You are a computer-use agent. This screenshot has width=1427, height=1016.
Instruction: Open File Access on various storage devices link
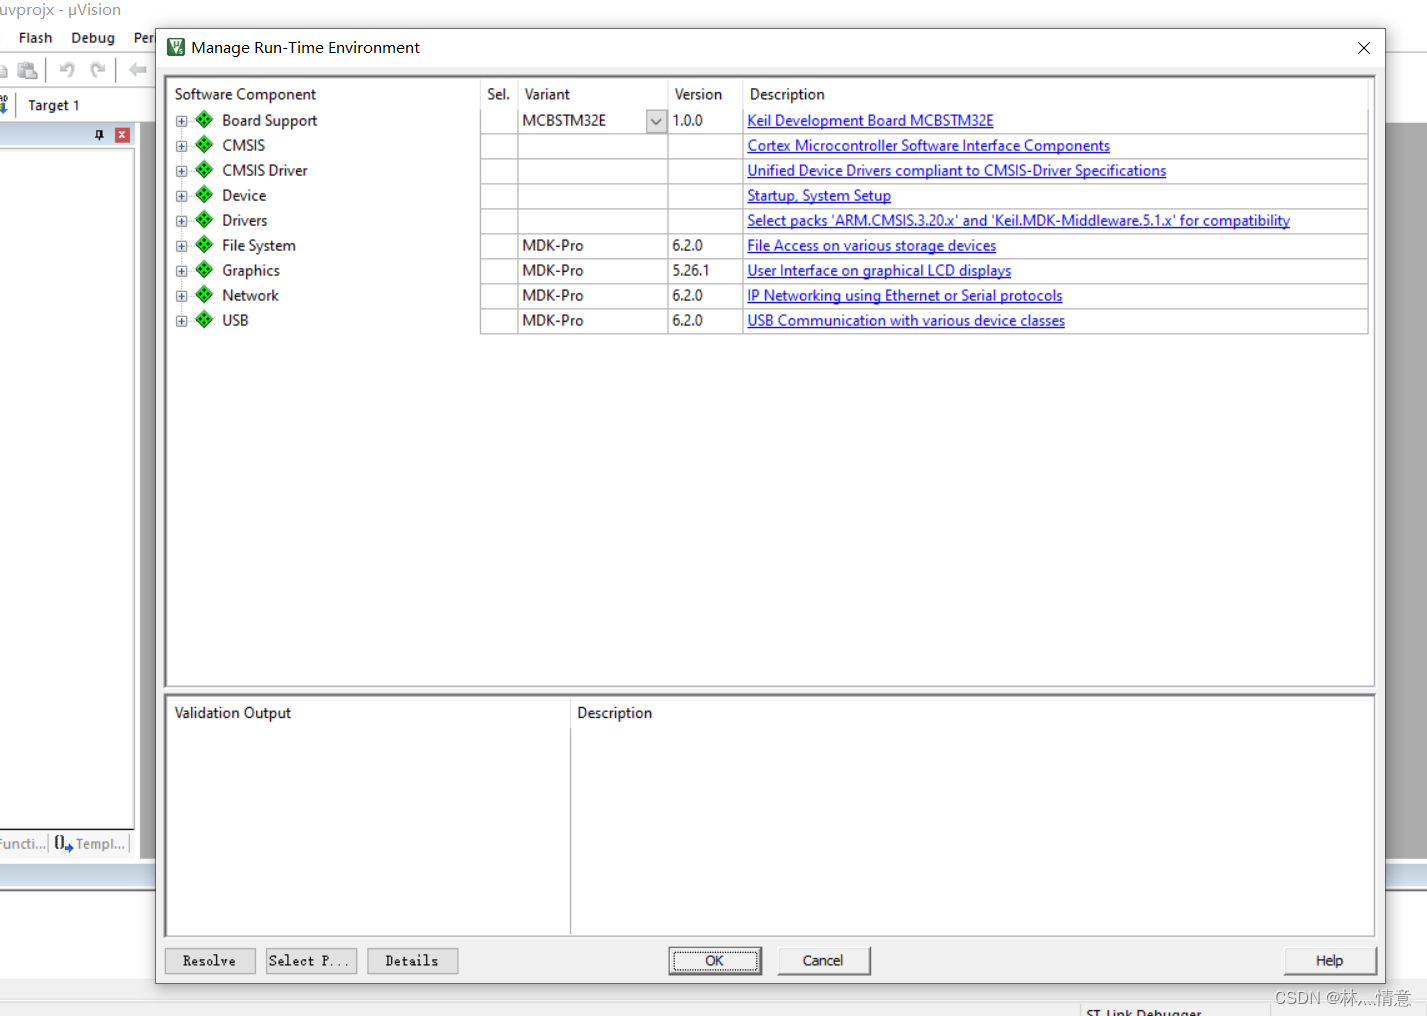(871, 245)
